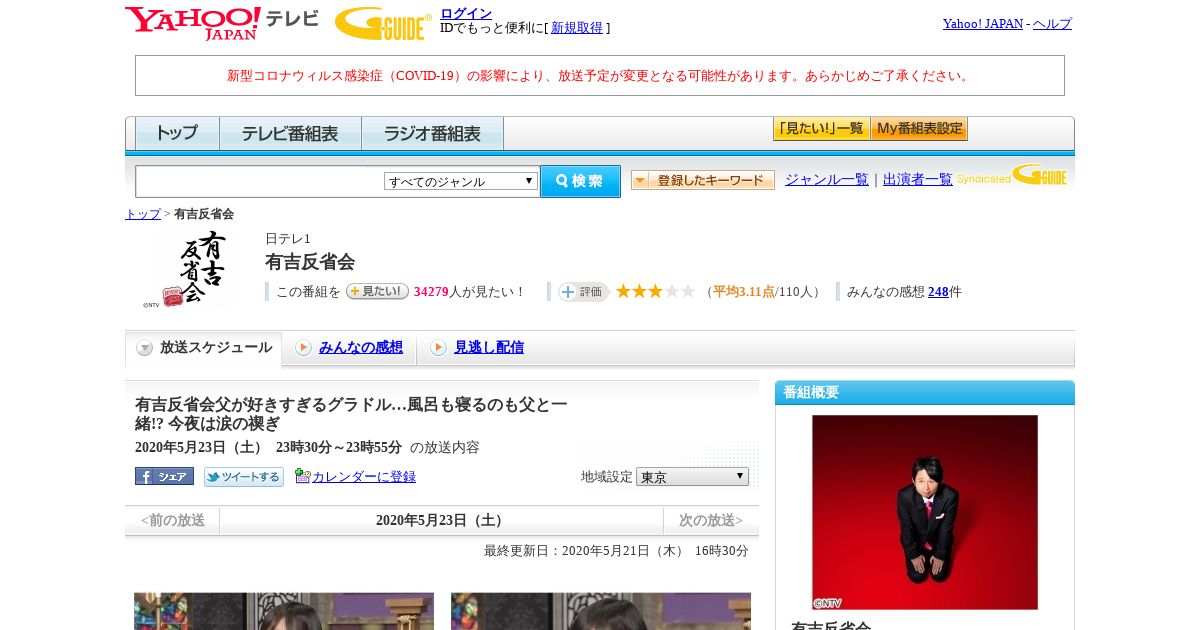Viewport: 1200px width, 630px height.
Task: Open the ジャンル一覧 link
Action: [x=827, y=180]
